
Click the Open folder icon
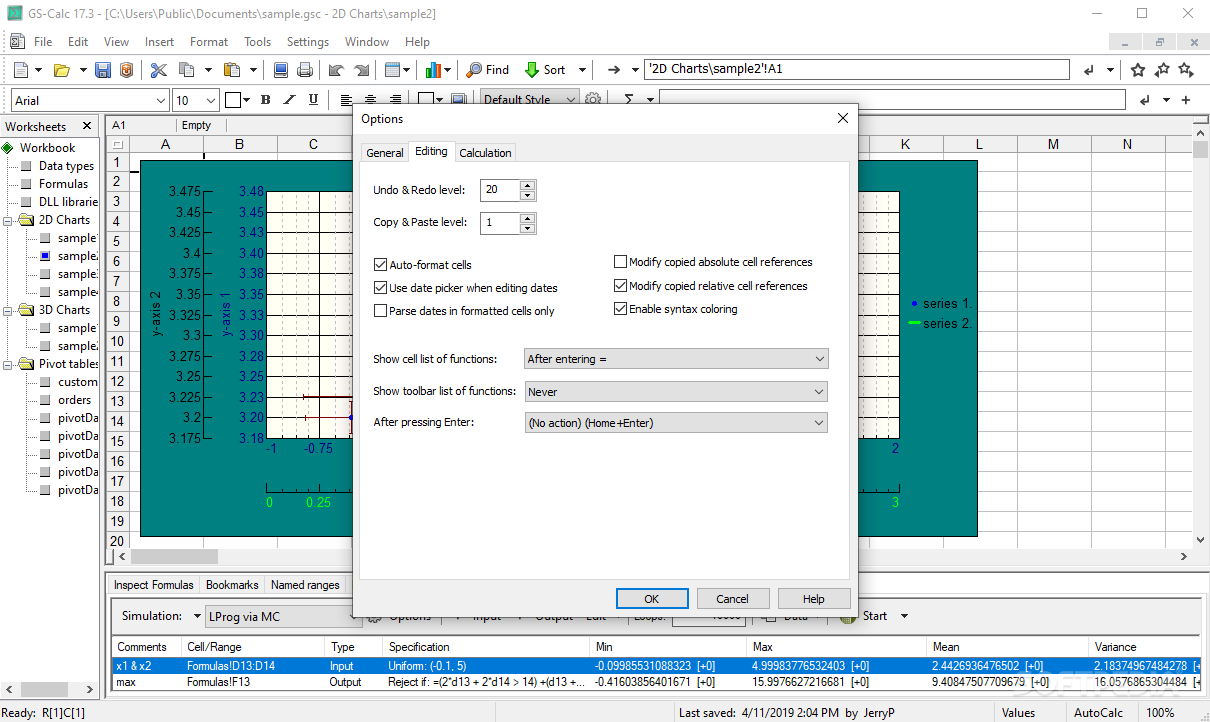61,70
